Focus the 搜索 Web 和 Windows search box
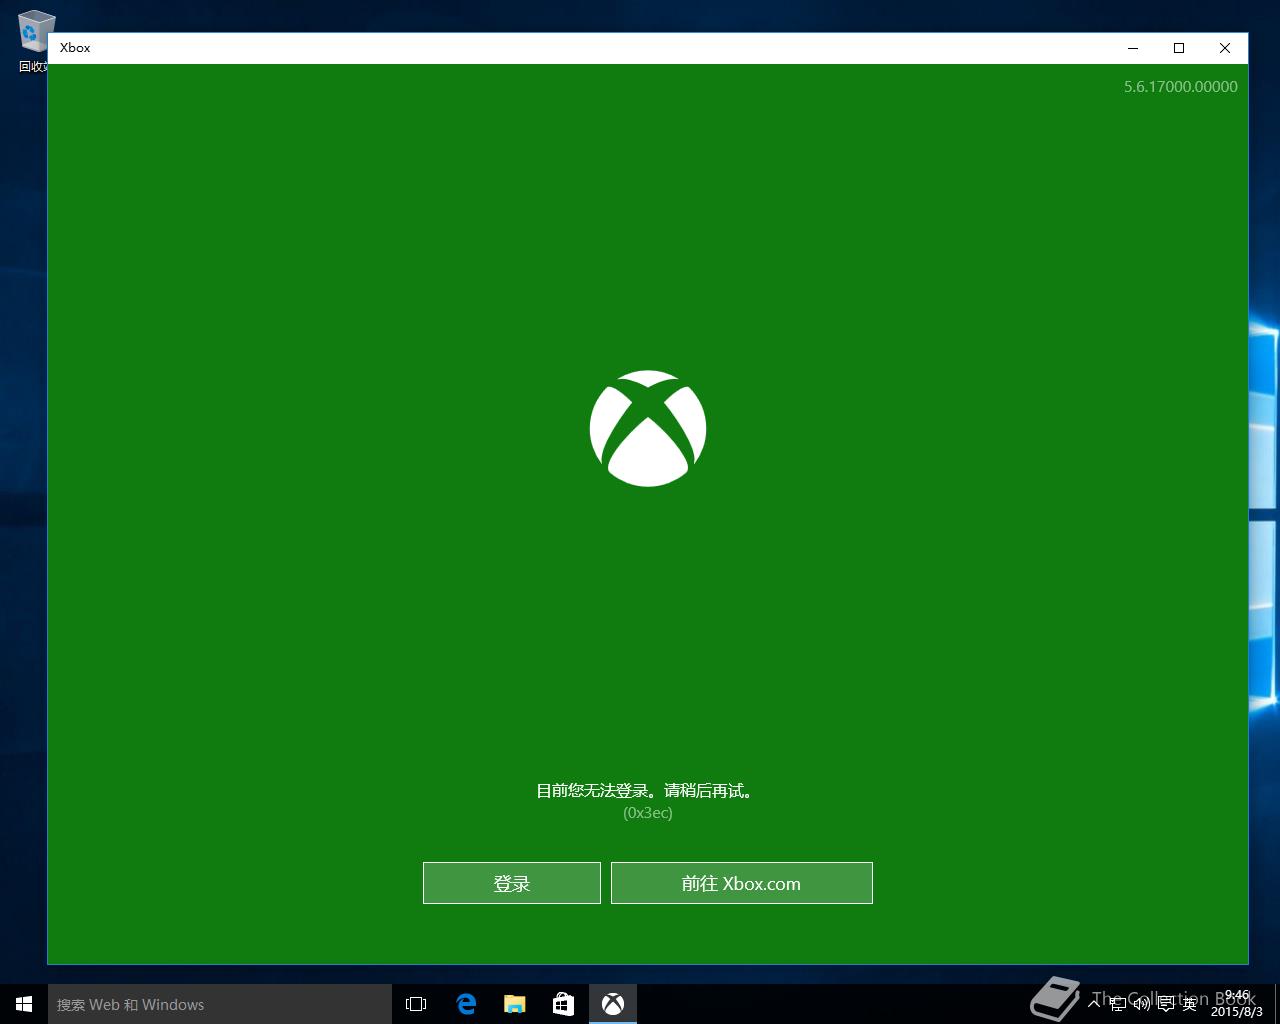The width and height of the screenshot is (1280, 1024). (x=220, y=1004)
